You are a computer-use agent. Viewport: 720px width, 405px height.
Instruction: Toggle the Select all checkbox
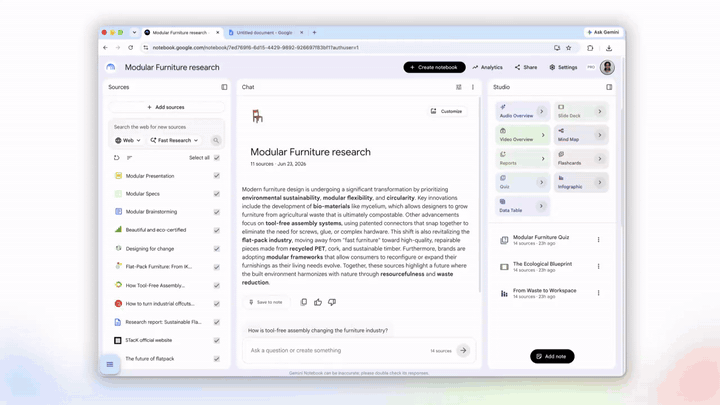(217, 158)
